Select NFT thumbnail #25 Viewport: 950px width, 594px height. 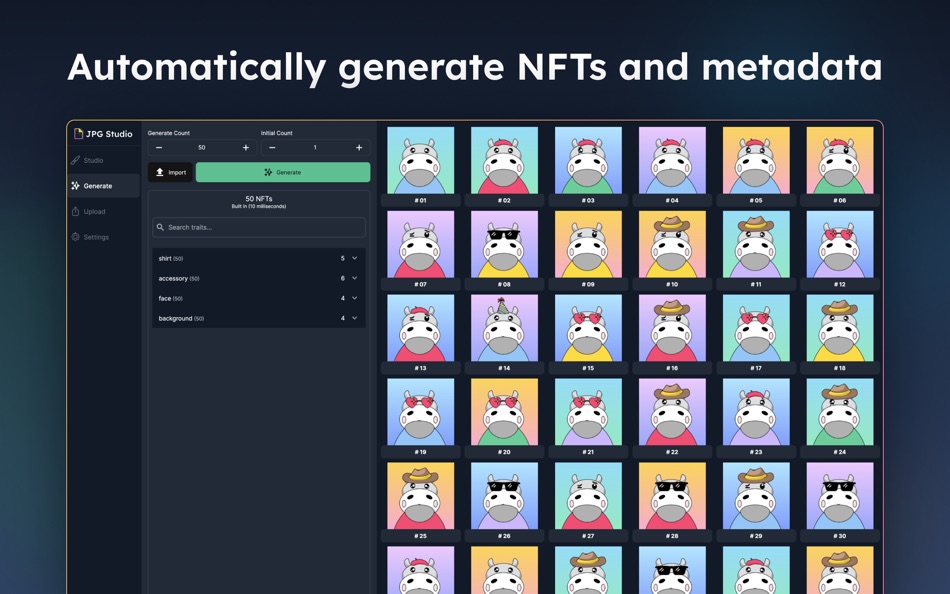420,496
